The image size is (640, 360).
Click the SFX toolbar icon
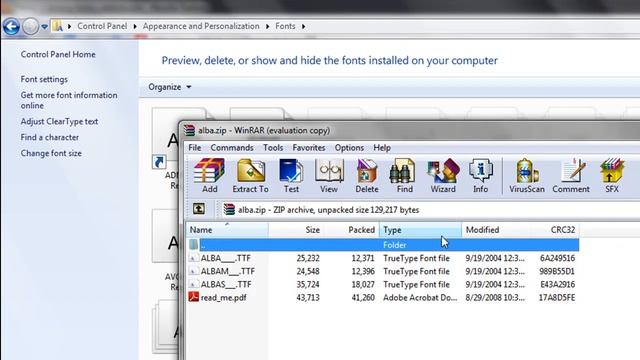612,176
